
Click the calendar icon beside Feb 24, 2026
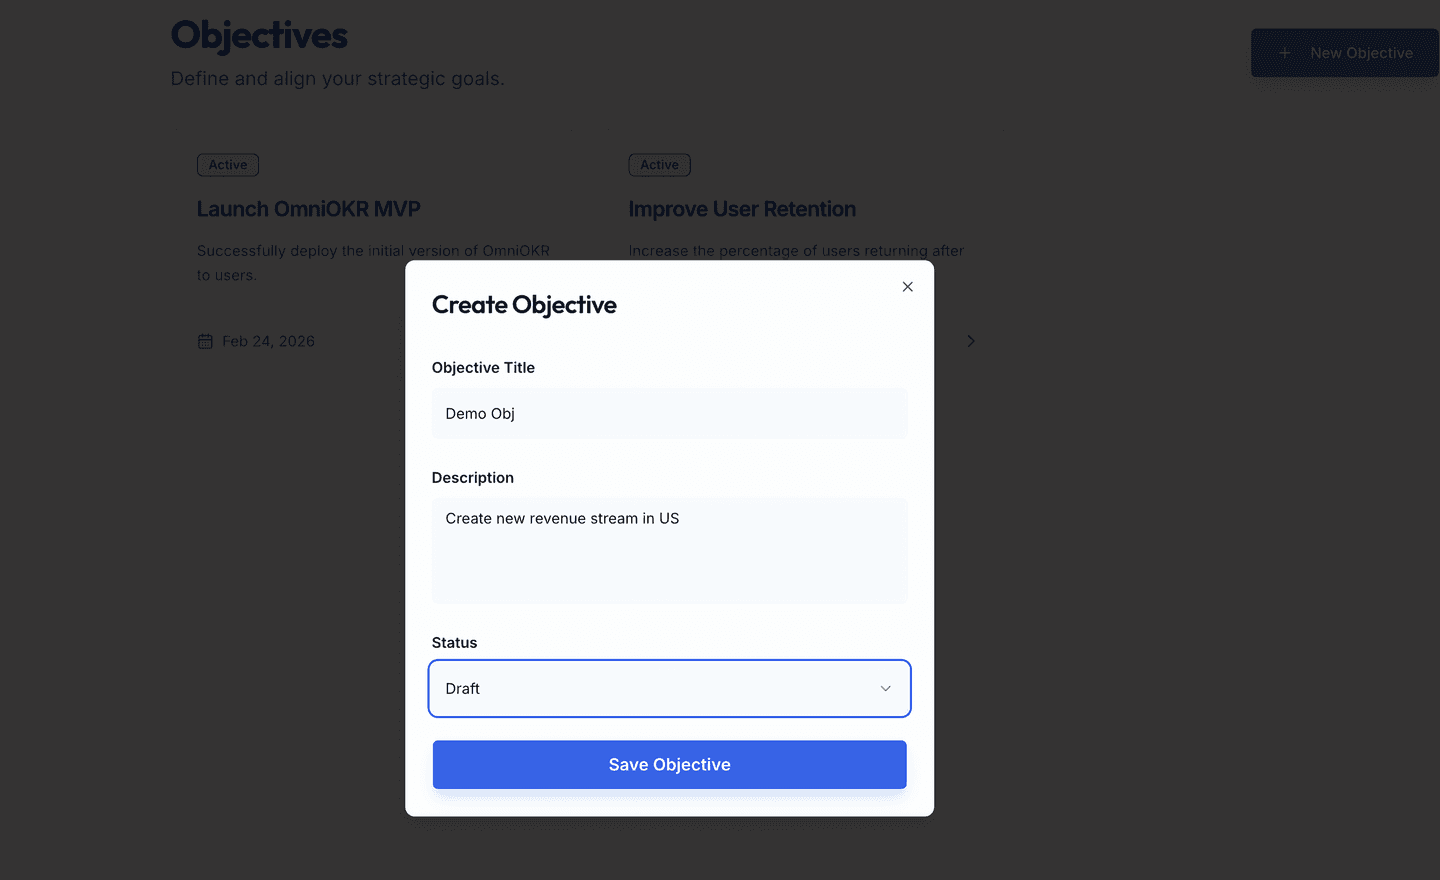pos(205,341)
